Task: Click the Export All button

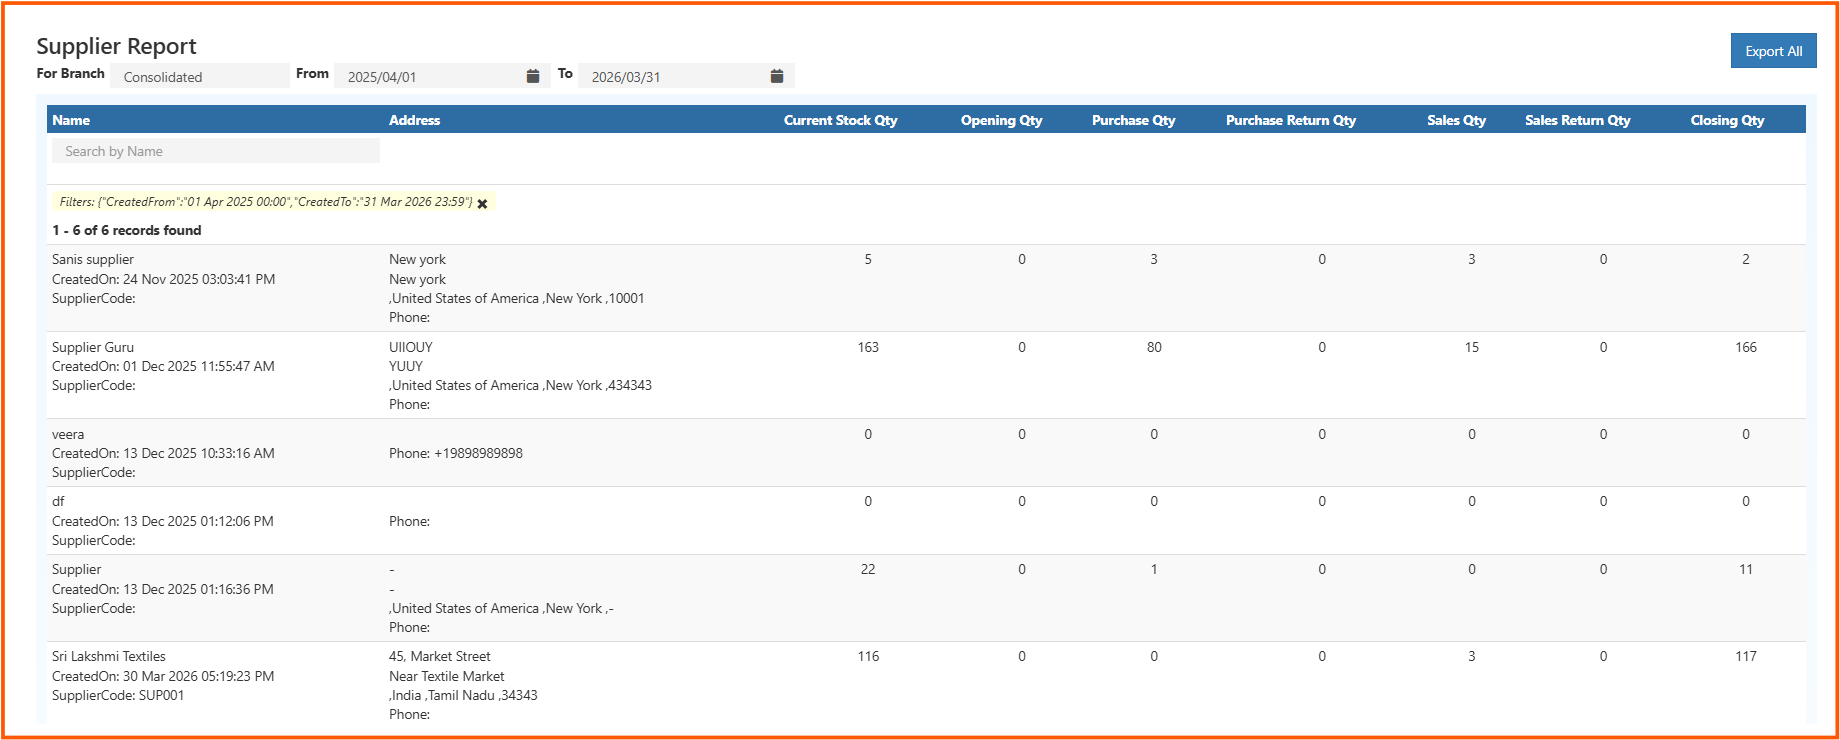Action: click(x=1773, y=51)
